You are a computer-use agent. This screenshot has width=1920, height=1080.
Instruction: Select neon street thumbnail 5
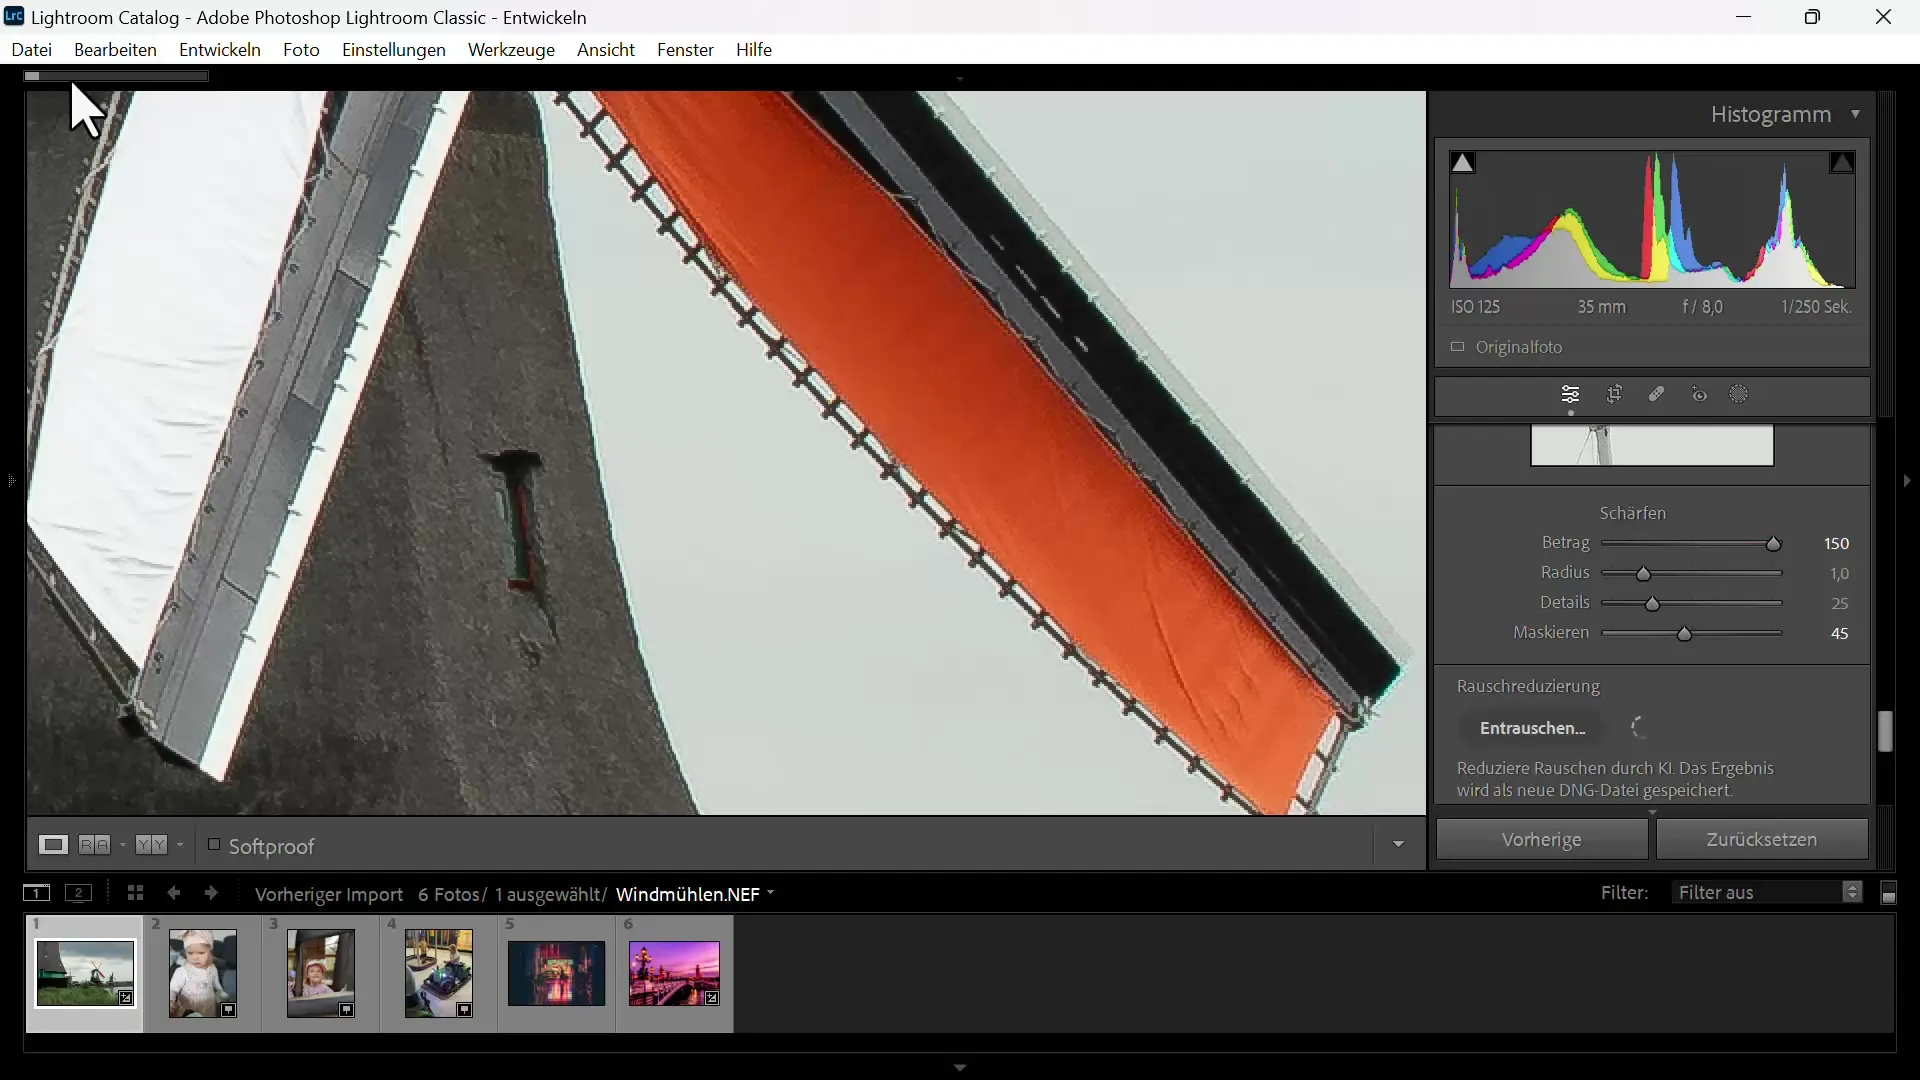tap(556, 973)
